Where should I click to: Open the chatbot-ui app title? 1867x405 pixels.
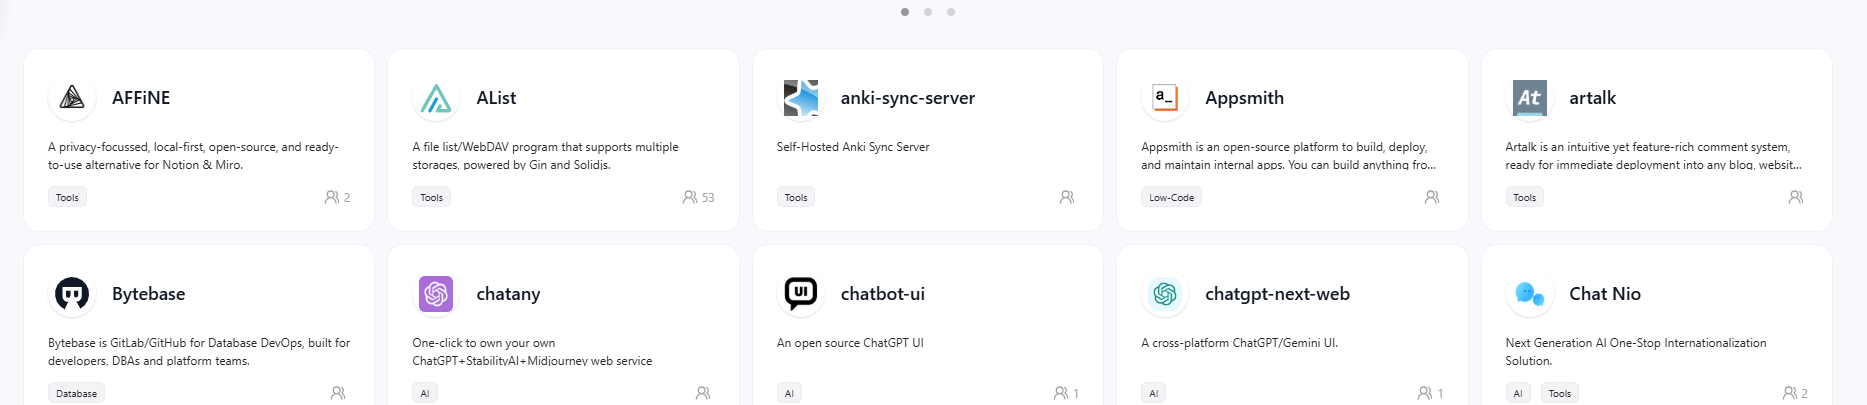tap(883, 294)
